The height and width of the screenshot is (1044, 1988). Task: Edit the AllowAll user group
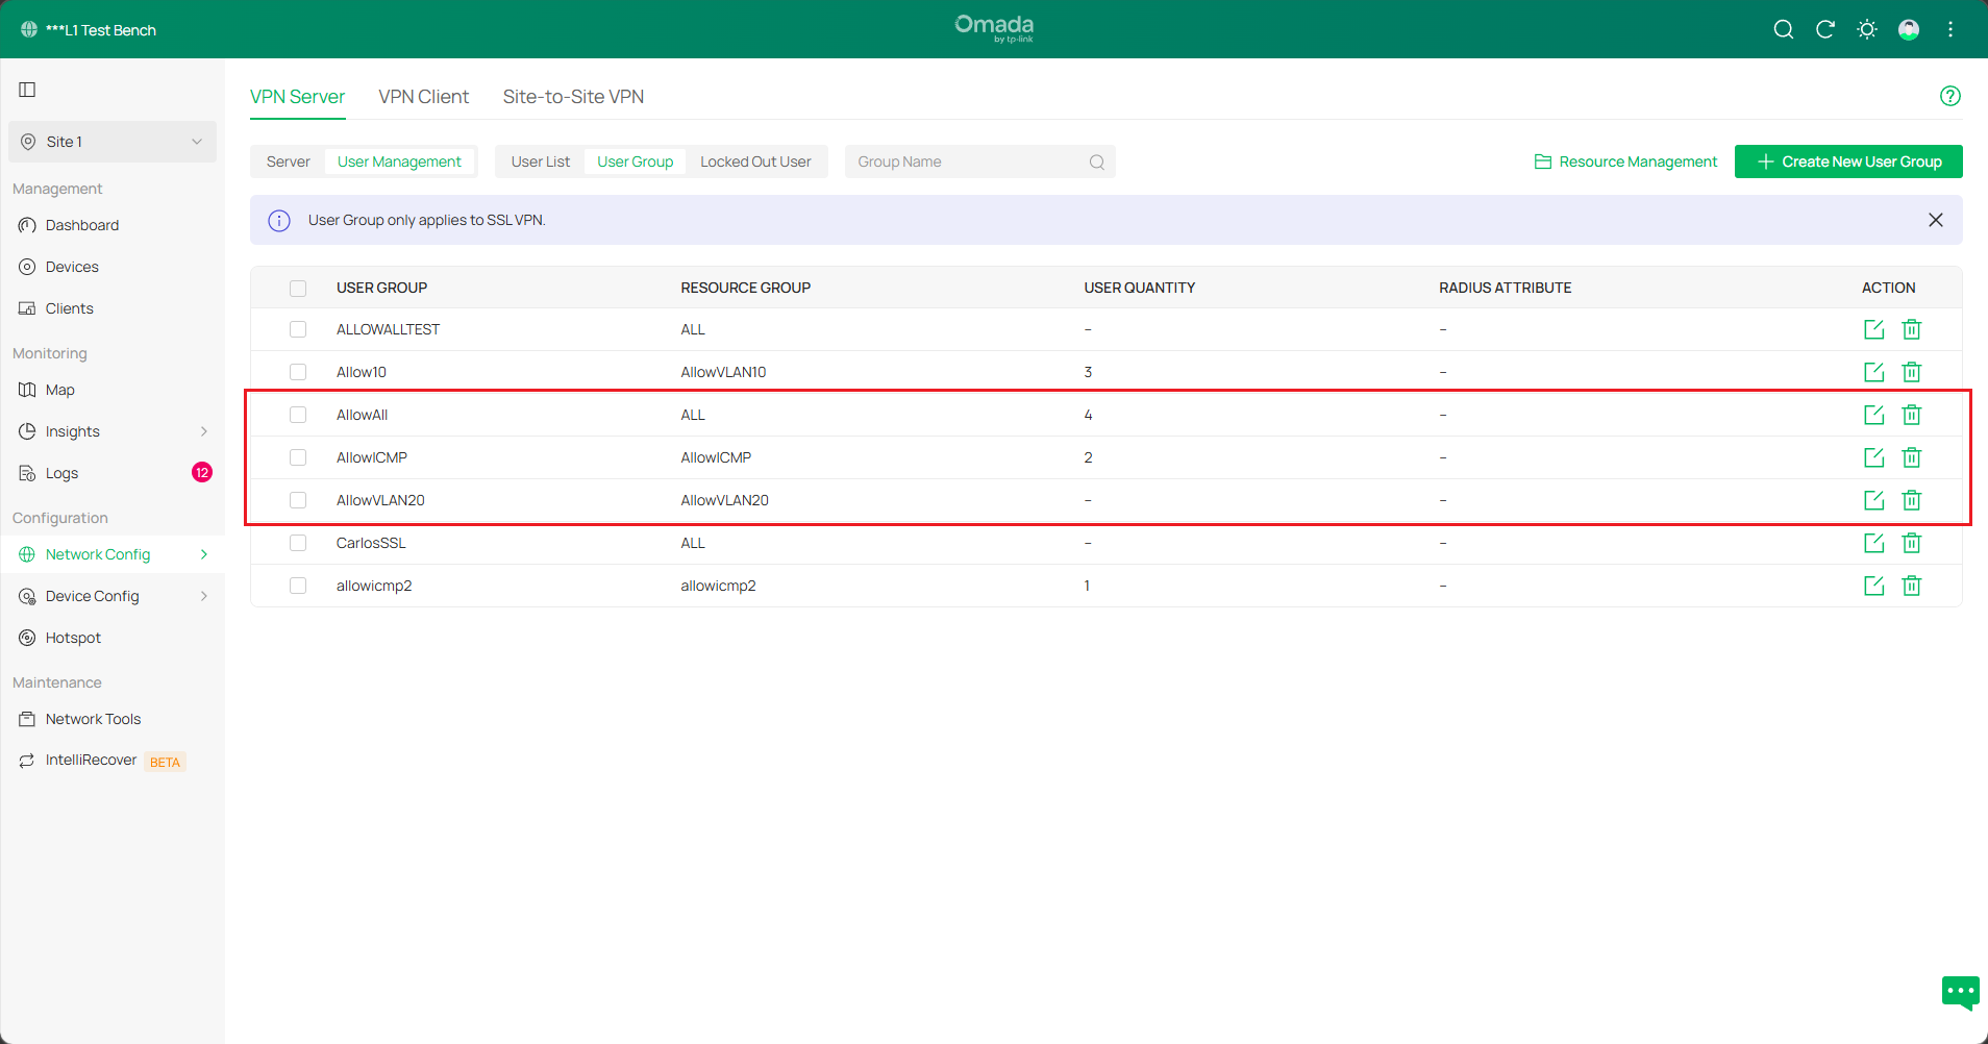click(1874, 415)
